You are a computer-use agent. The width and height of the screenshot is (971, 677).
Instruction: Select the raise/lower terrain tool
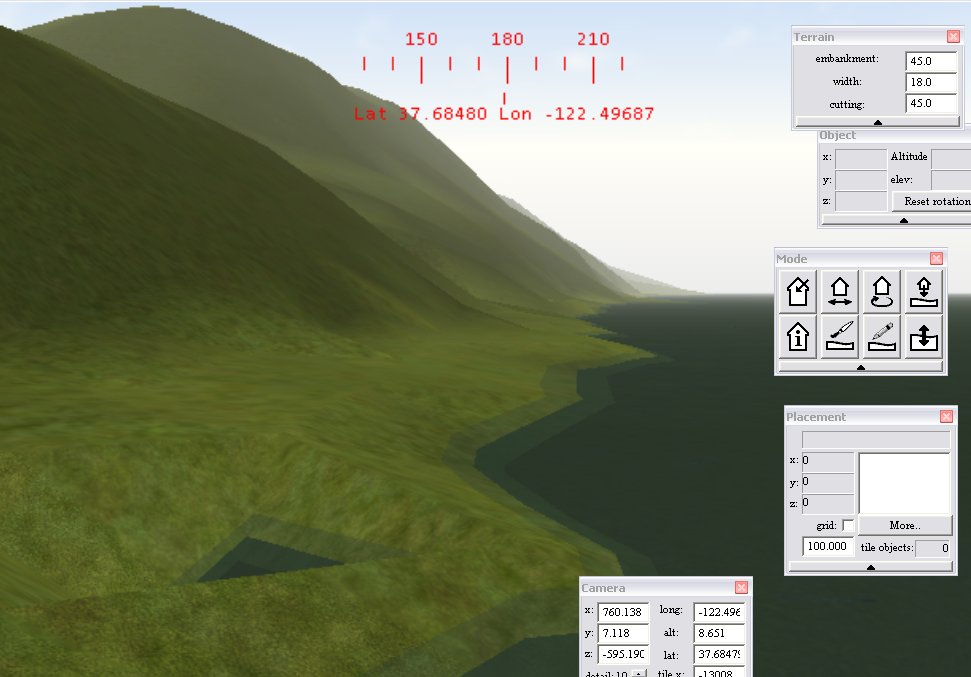click(924, 336)
